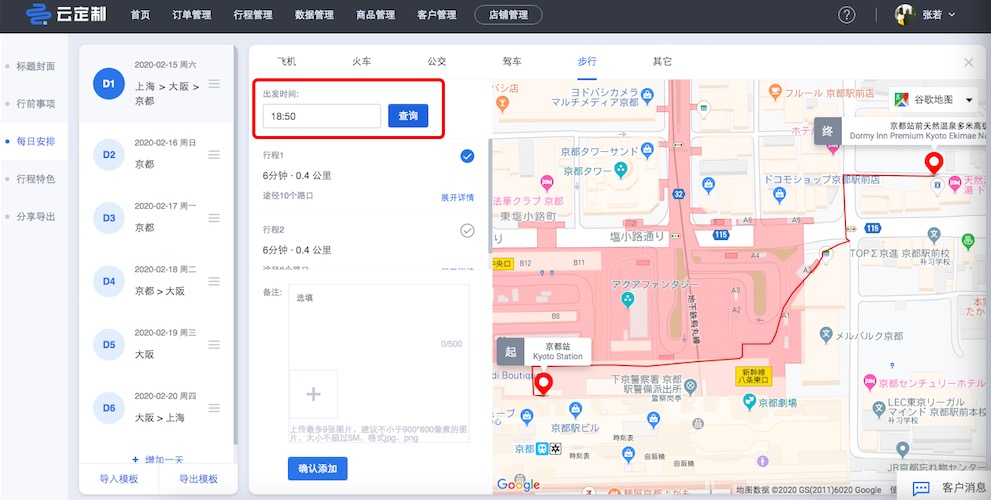Image resolution: width=991 pixels, height=500 pixels.
Task: Click the plus image upload box
Action: pos(313,394)
